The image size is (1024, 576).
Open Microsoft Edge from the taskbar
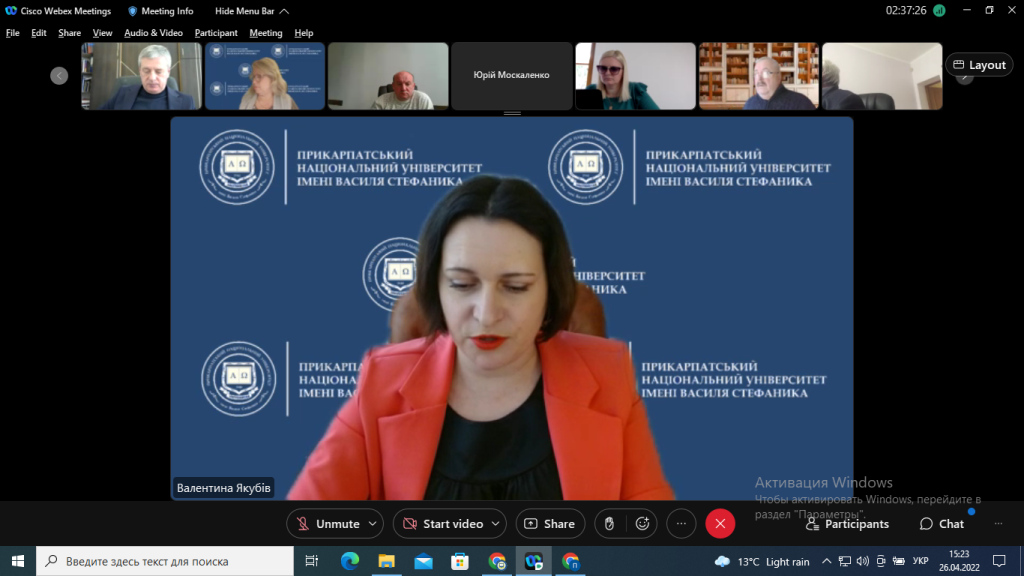pyautogui.click(x=349, y=561)
